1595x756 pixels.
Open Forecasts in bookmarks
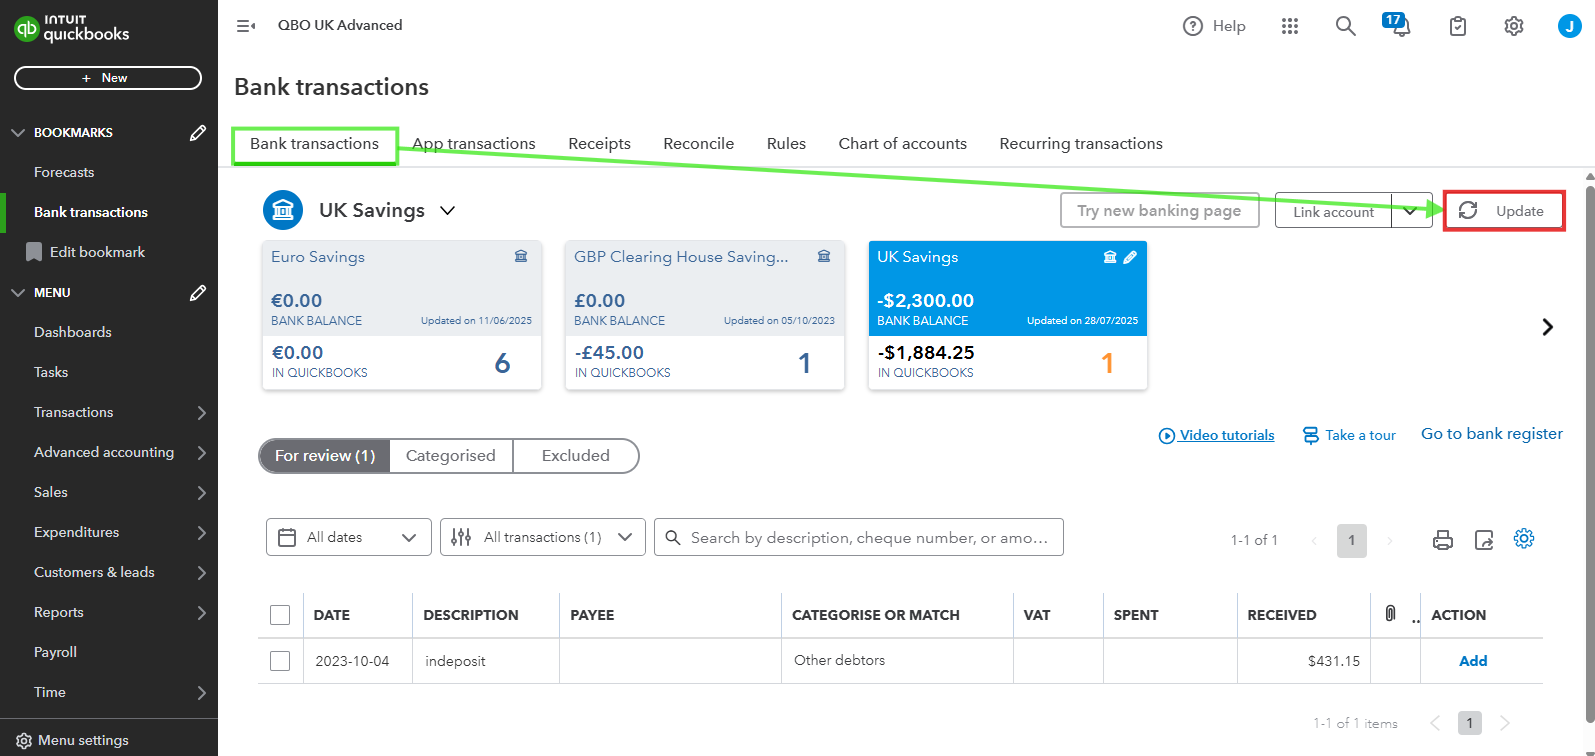64,172
